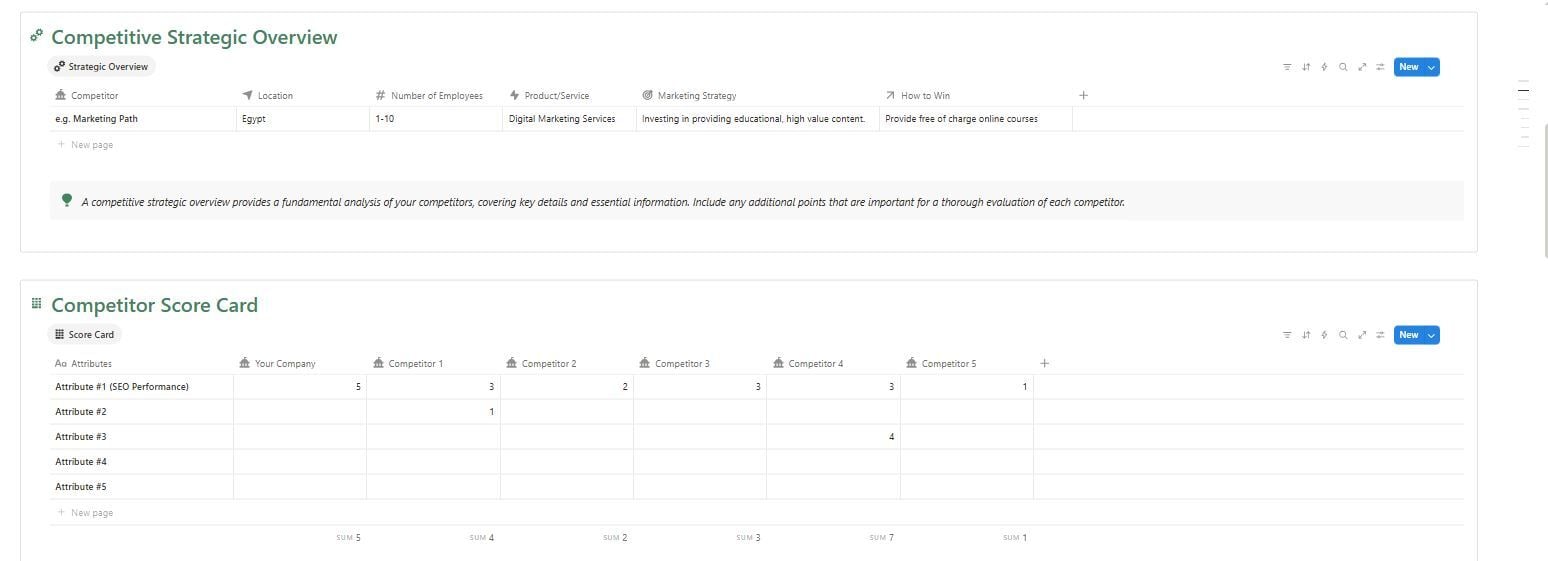Click the grid icon beside Competitor Score Card

pyautogui.click(x=37, y=303)
